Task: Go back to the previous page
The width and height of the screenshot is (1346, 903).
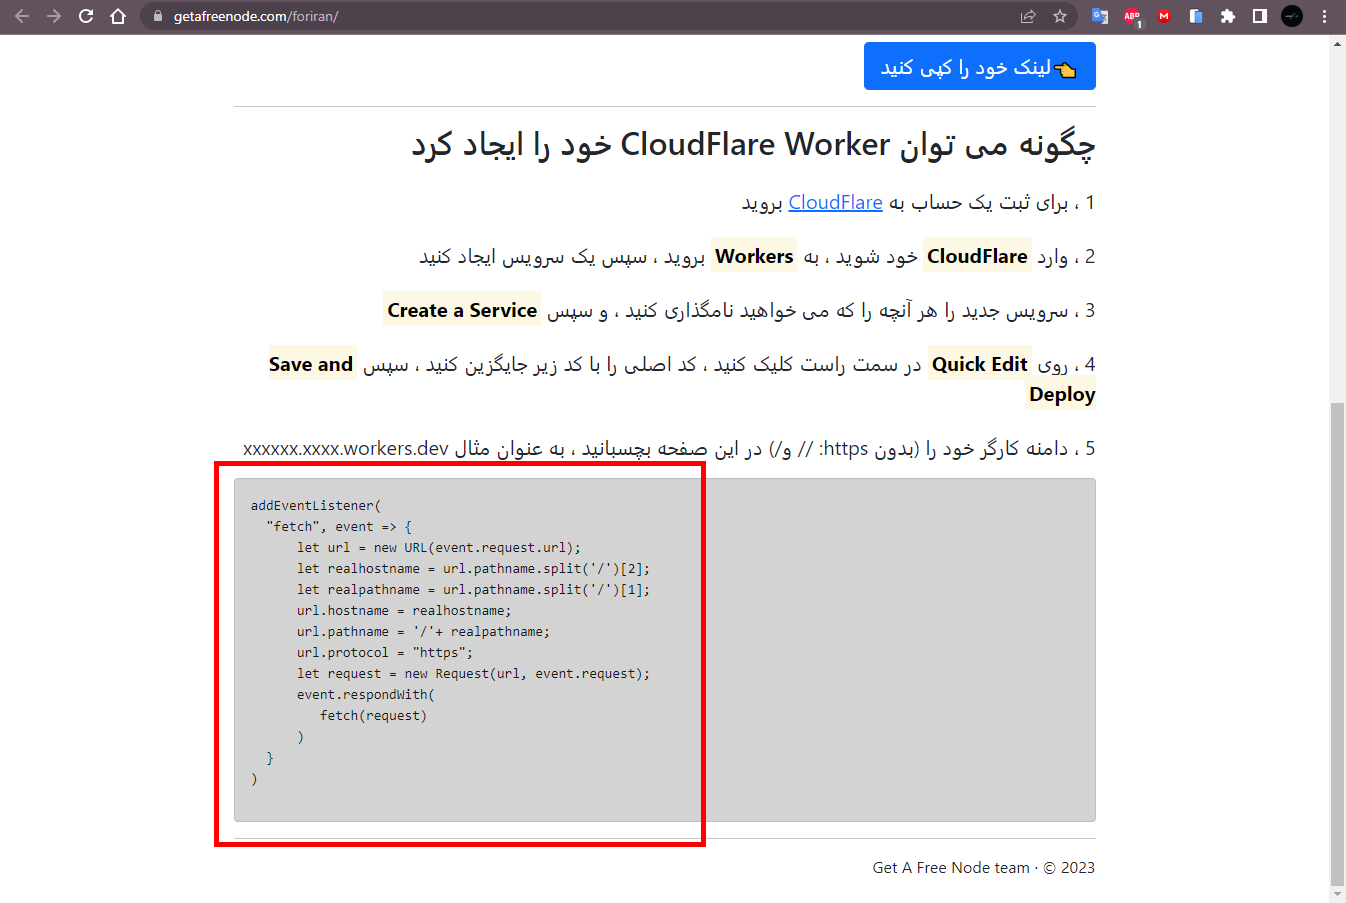Action: pyautogui.click(x=22, y=16)
